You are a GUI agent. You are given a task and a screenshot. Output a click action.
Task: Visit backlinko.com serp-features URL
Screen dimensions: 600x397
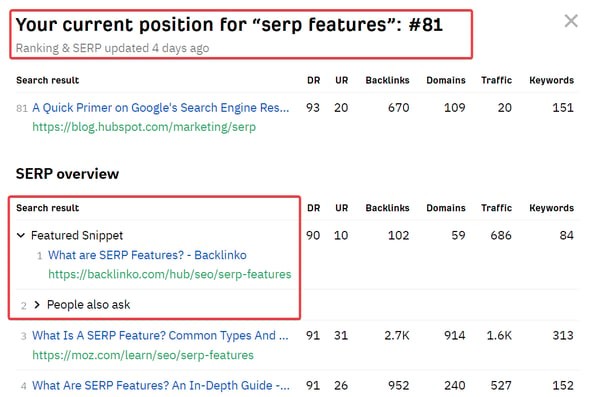click(x=170, y=274)
